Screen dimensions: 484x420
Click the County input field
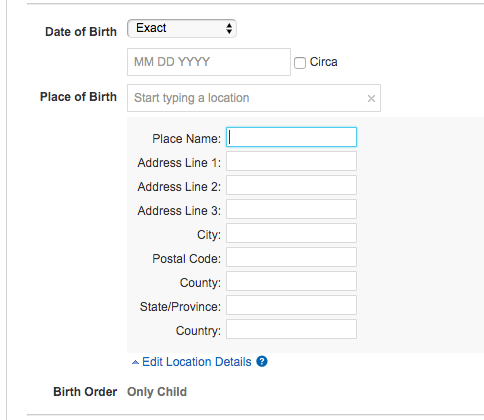pos(291,281)
